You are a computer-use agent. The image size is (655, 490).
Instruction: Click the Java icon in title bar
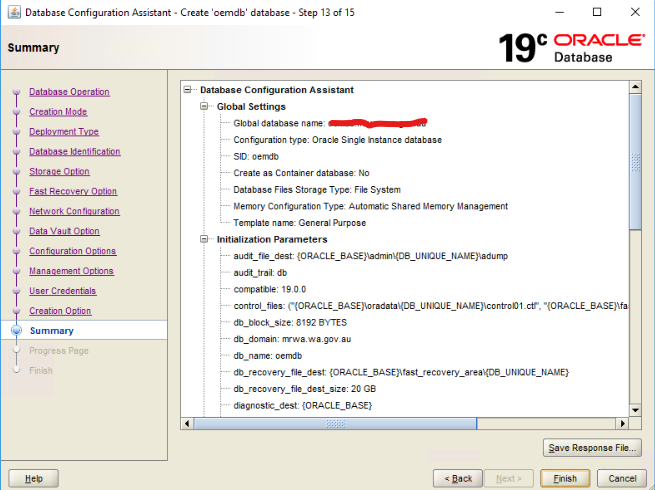pos(12,12)
